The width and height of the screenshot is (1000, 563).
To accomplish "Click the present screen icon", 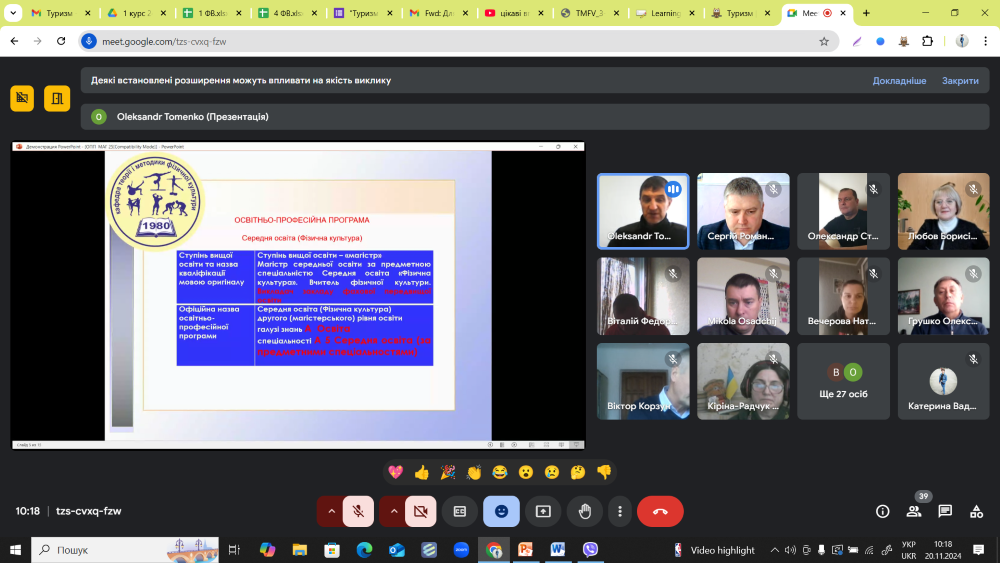I will tap(543, 511).
